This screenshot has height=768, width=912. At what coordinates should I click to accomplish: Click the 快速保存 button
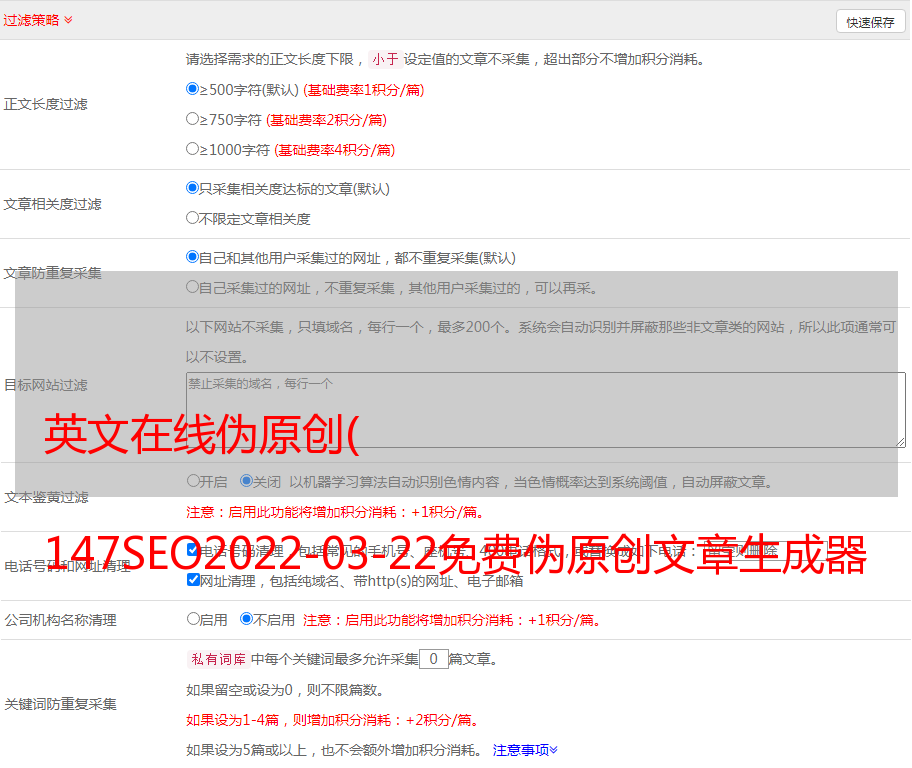[870, 22]
